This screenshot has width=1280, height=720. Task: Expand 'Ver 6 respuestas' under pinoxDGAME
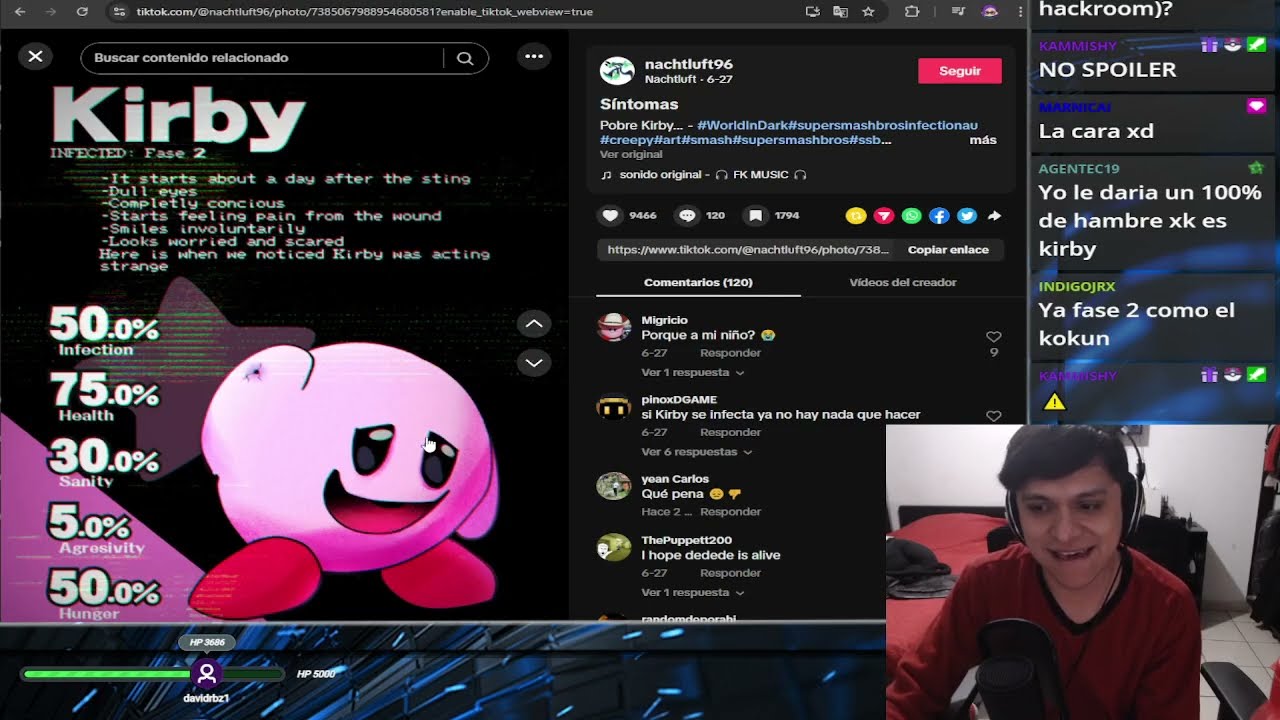point(695,452)
